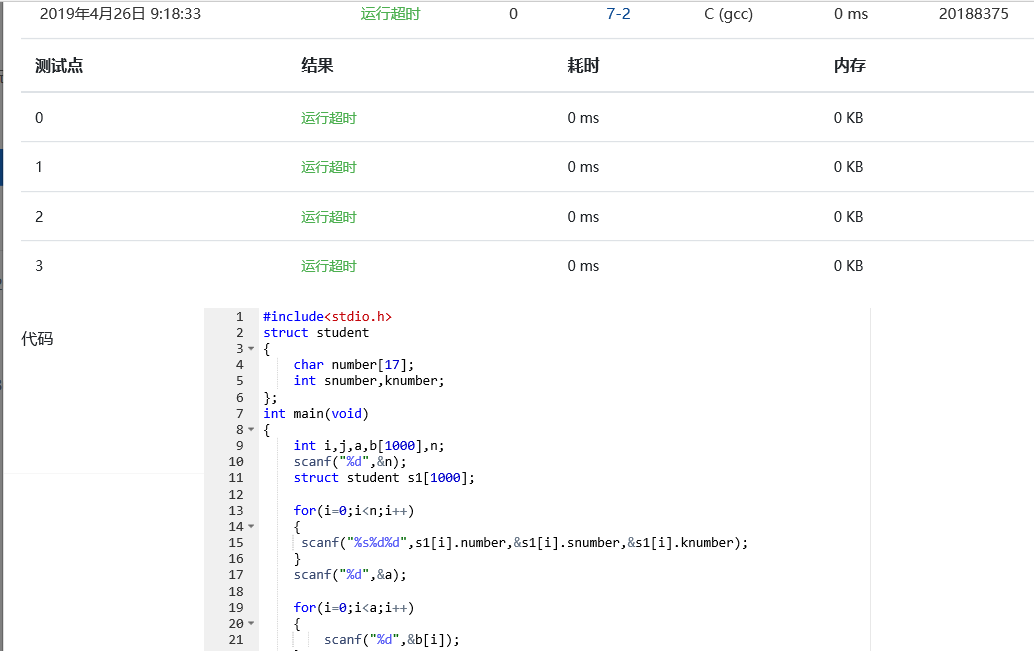
Task: Click the 内存 column header
Action: point(849,66)
